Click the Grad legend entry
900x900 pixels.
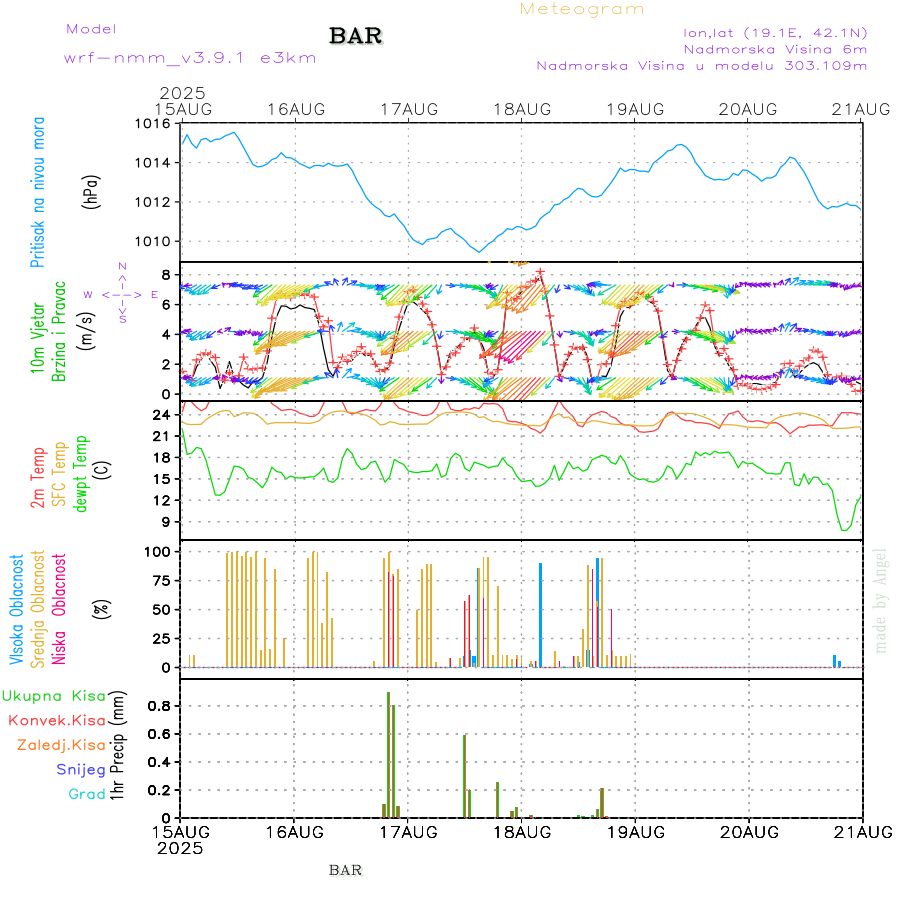pos(86,794)
